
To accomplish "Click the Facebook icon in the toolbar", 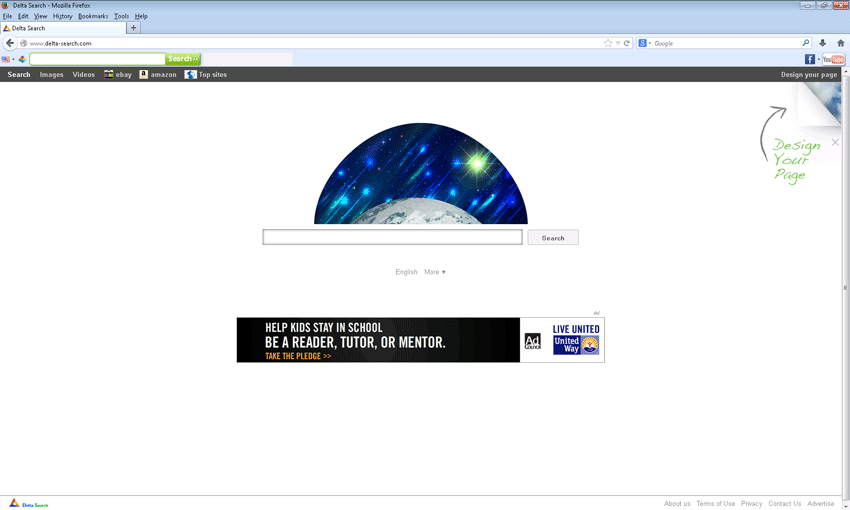I will [x=809, y=59].
